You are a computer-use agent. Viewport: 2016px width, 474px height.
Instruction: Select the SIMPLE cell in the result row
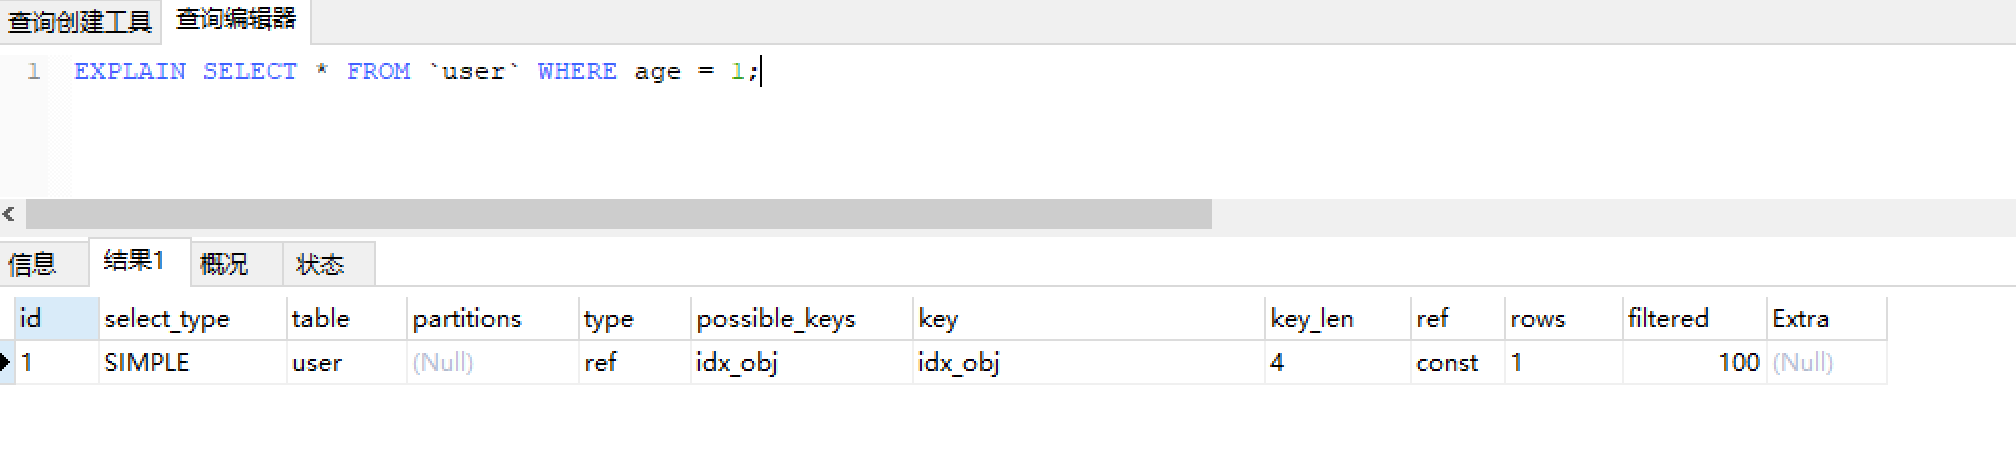point(147,363)
